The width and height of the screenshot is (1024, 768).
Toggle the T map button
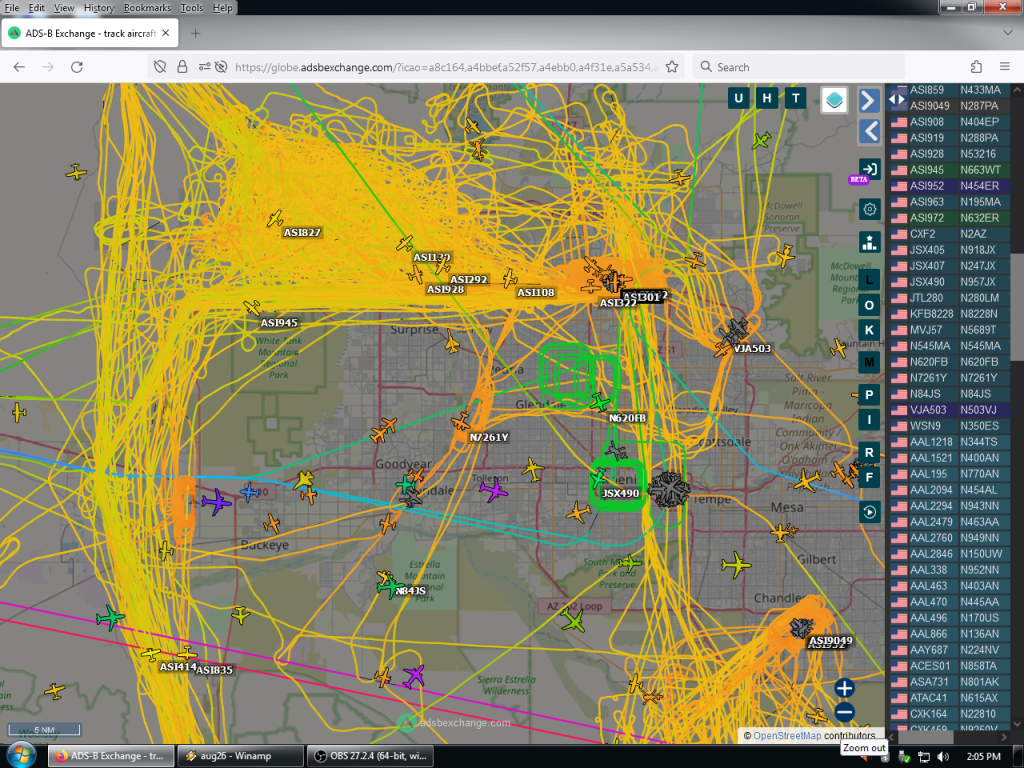pos(795,99)
